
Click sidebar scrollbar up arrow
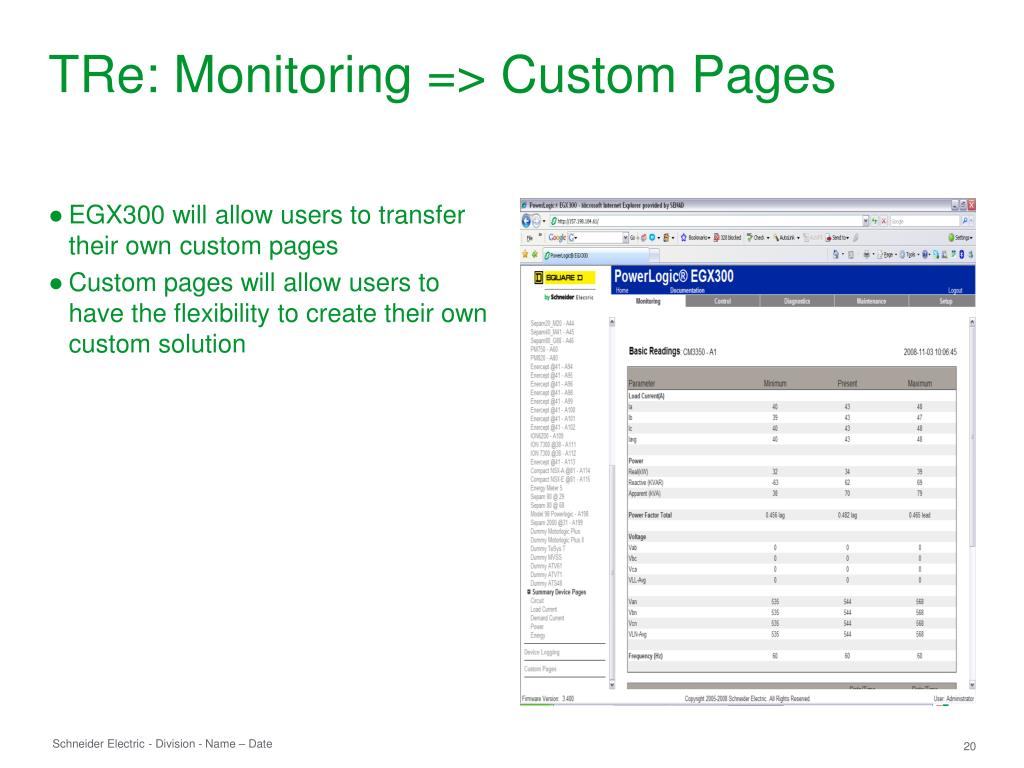click(612, 322)
